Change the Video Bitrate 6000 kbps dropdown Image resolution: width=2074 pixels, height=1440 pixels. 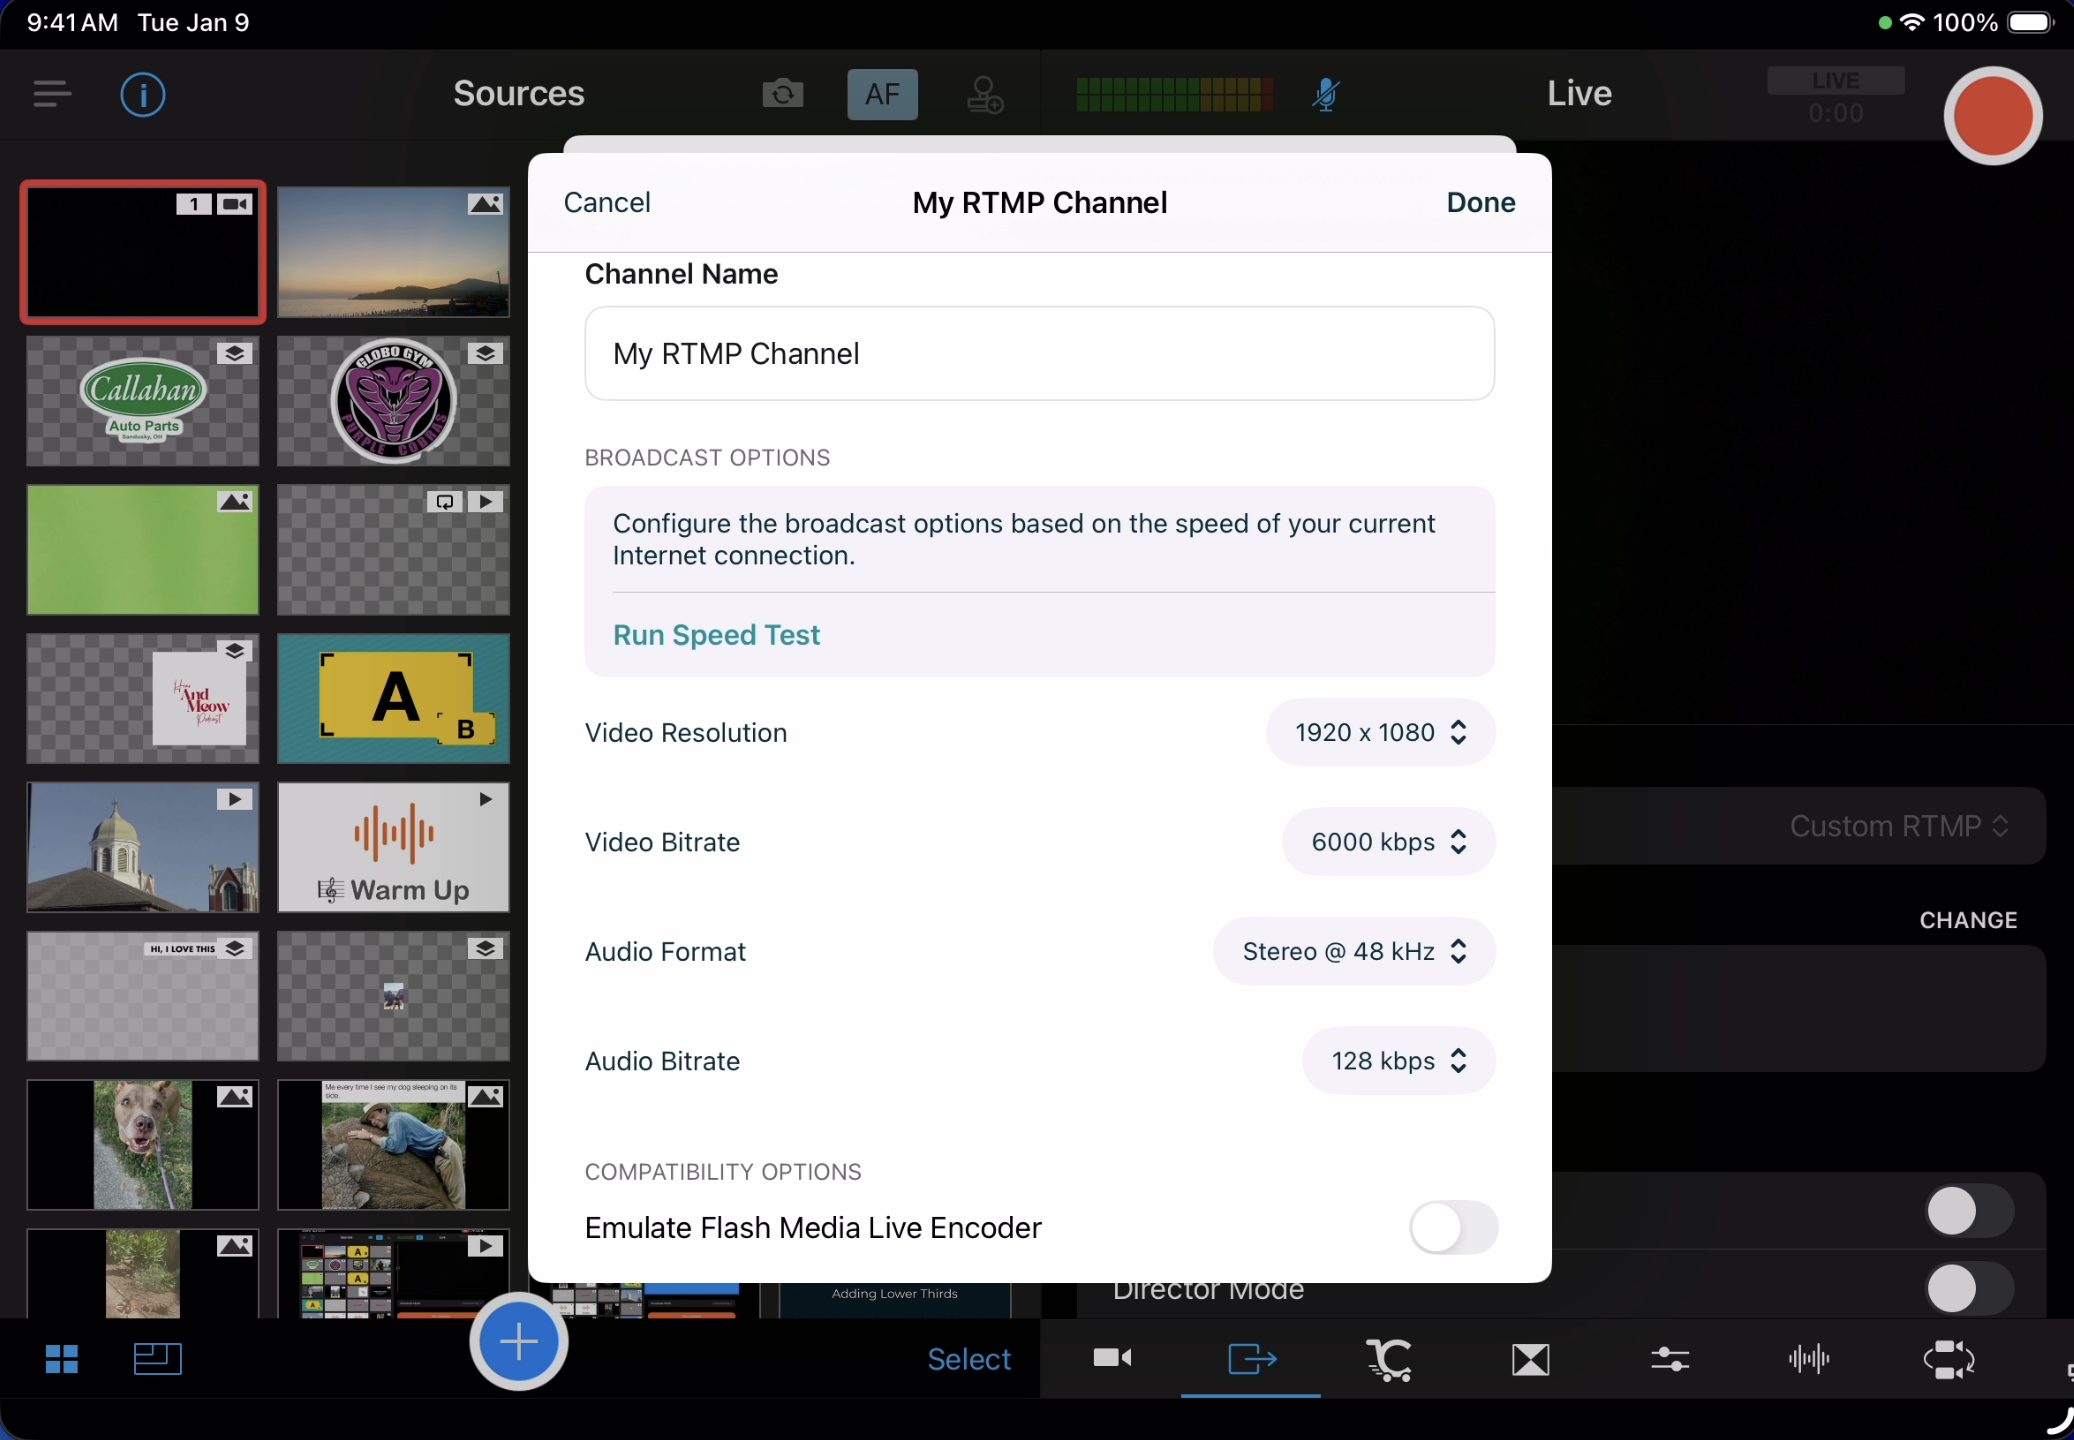tap(1388, 842)
